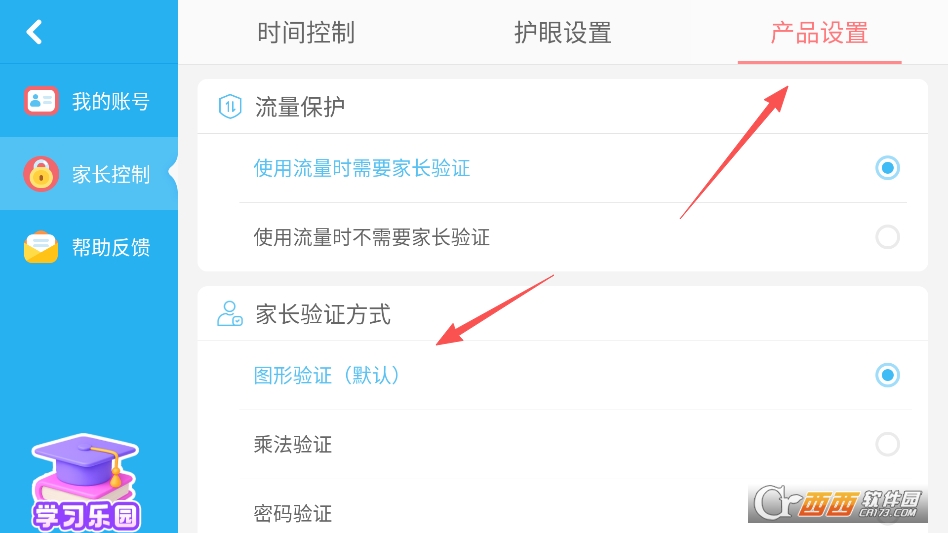Select the 乘法验证 radio button
This screenshot has width=948, height=533.
coord(887,444)
